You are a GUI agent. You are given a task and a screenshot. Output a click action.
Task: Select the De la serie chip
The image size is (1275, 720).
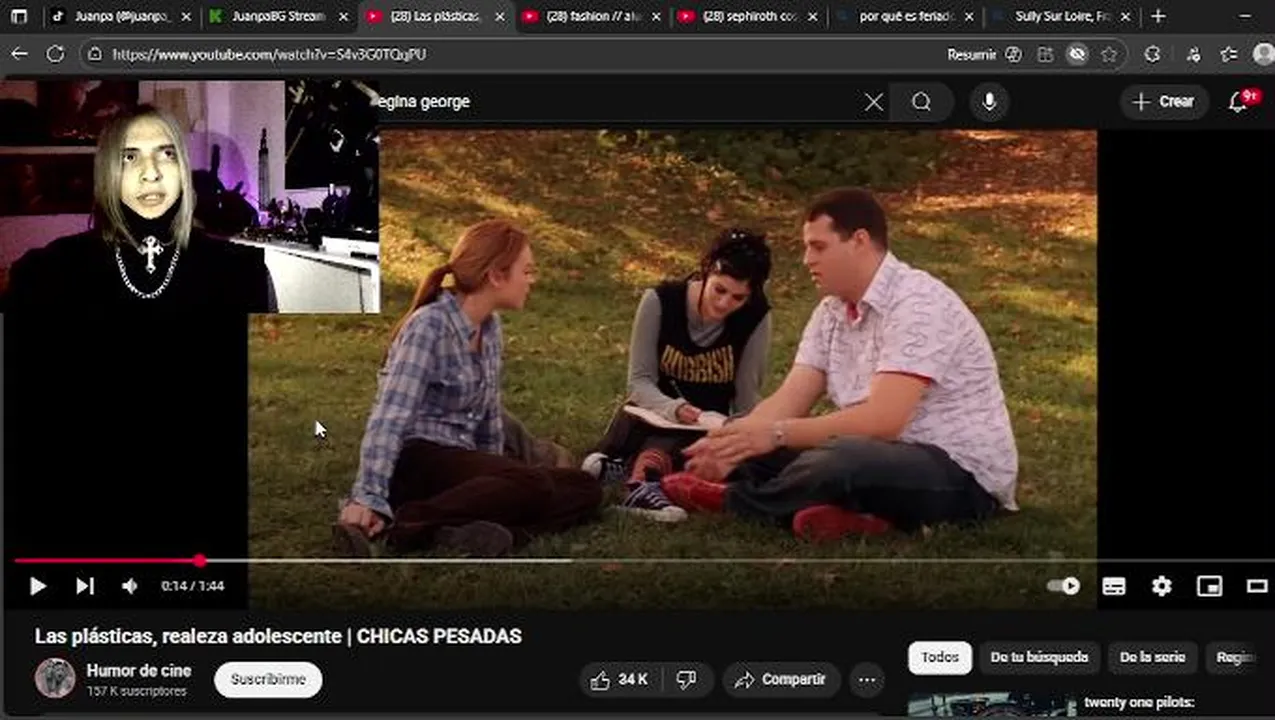tap(1152, 657)
